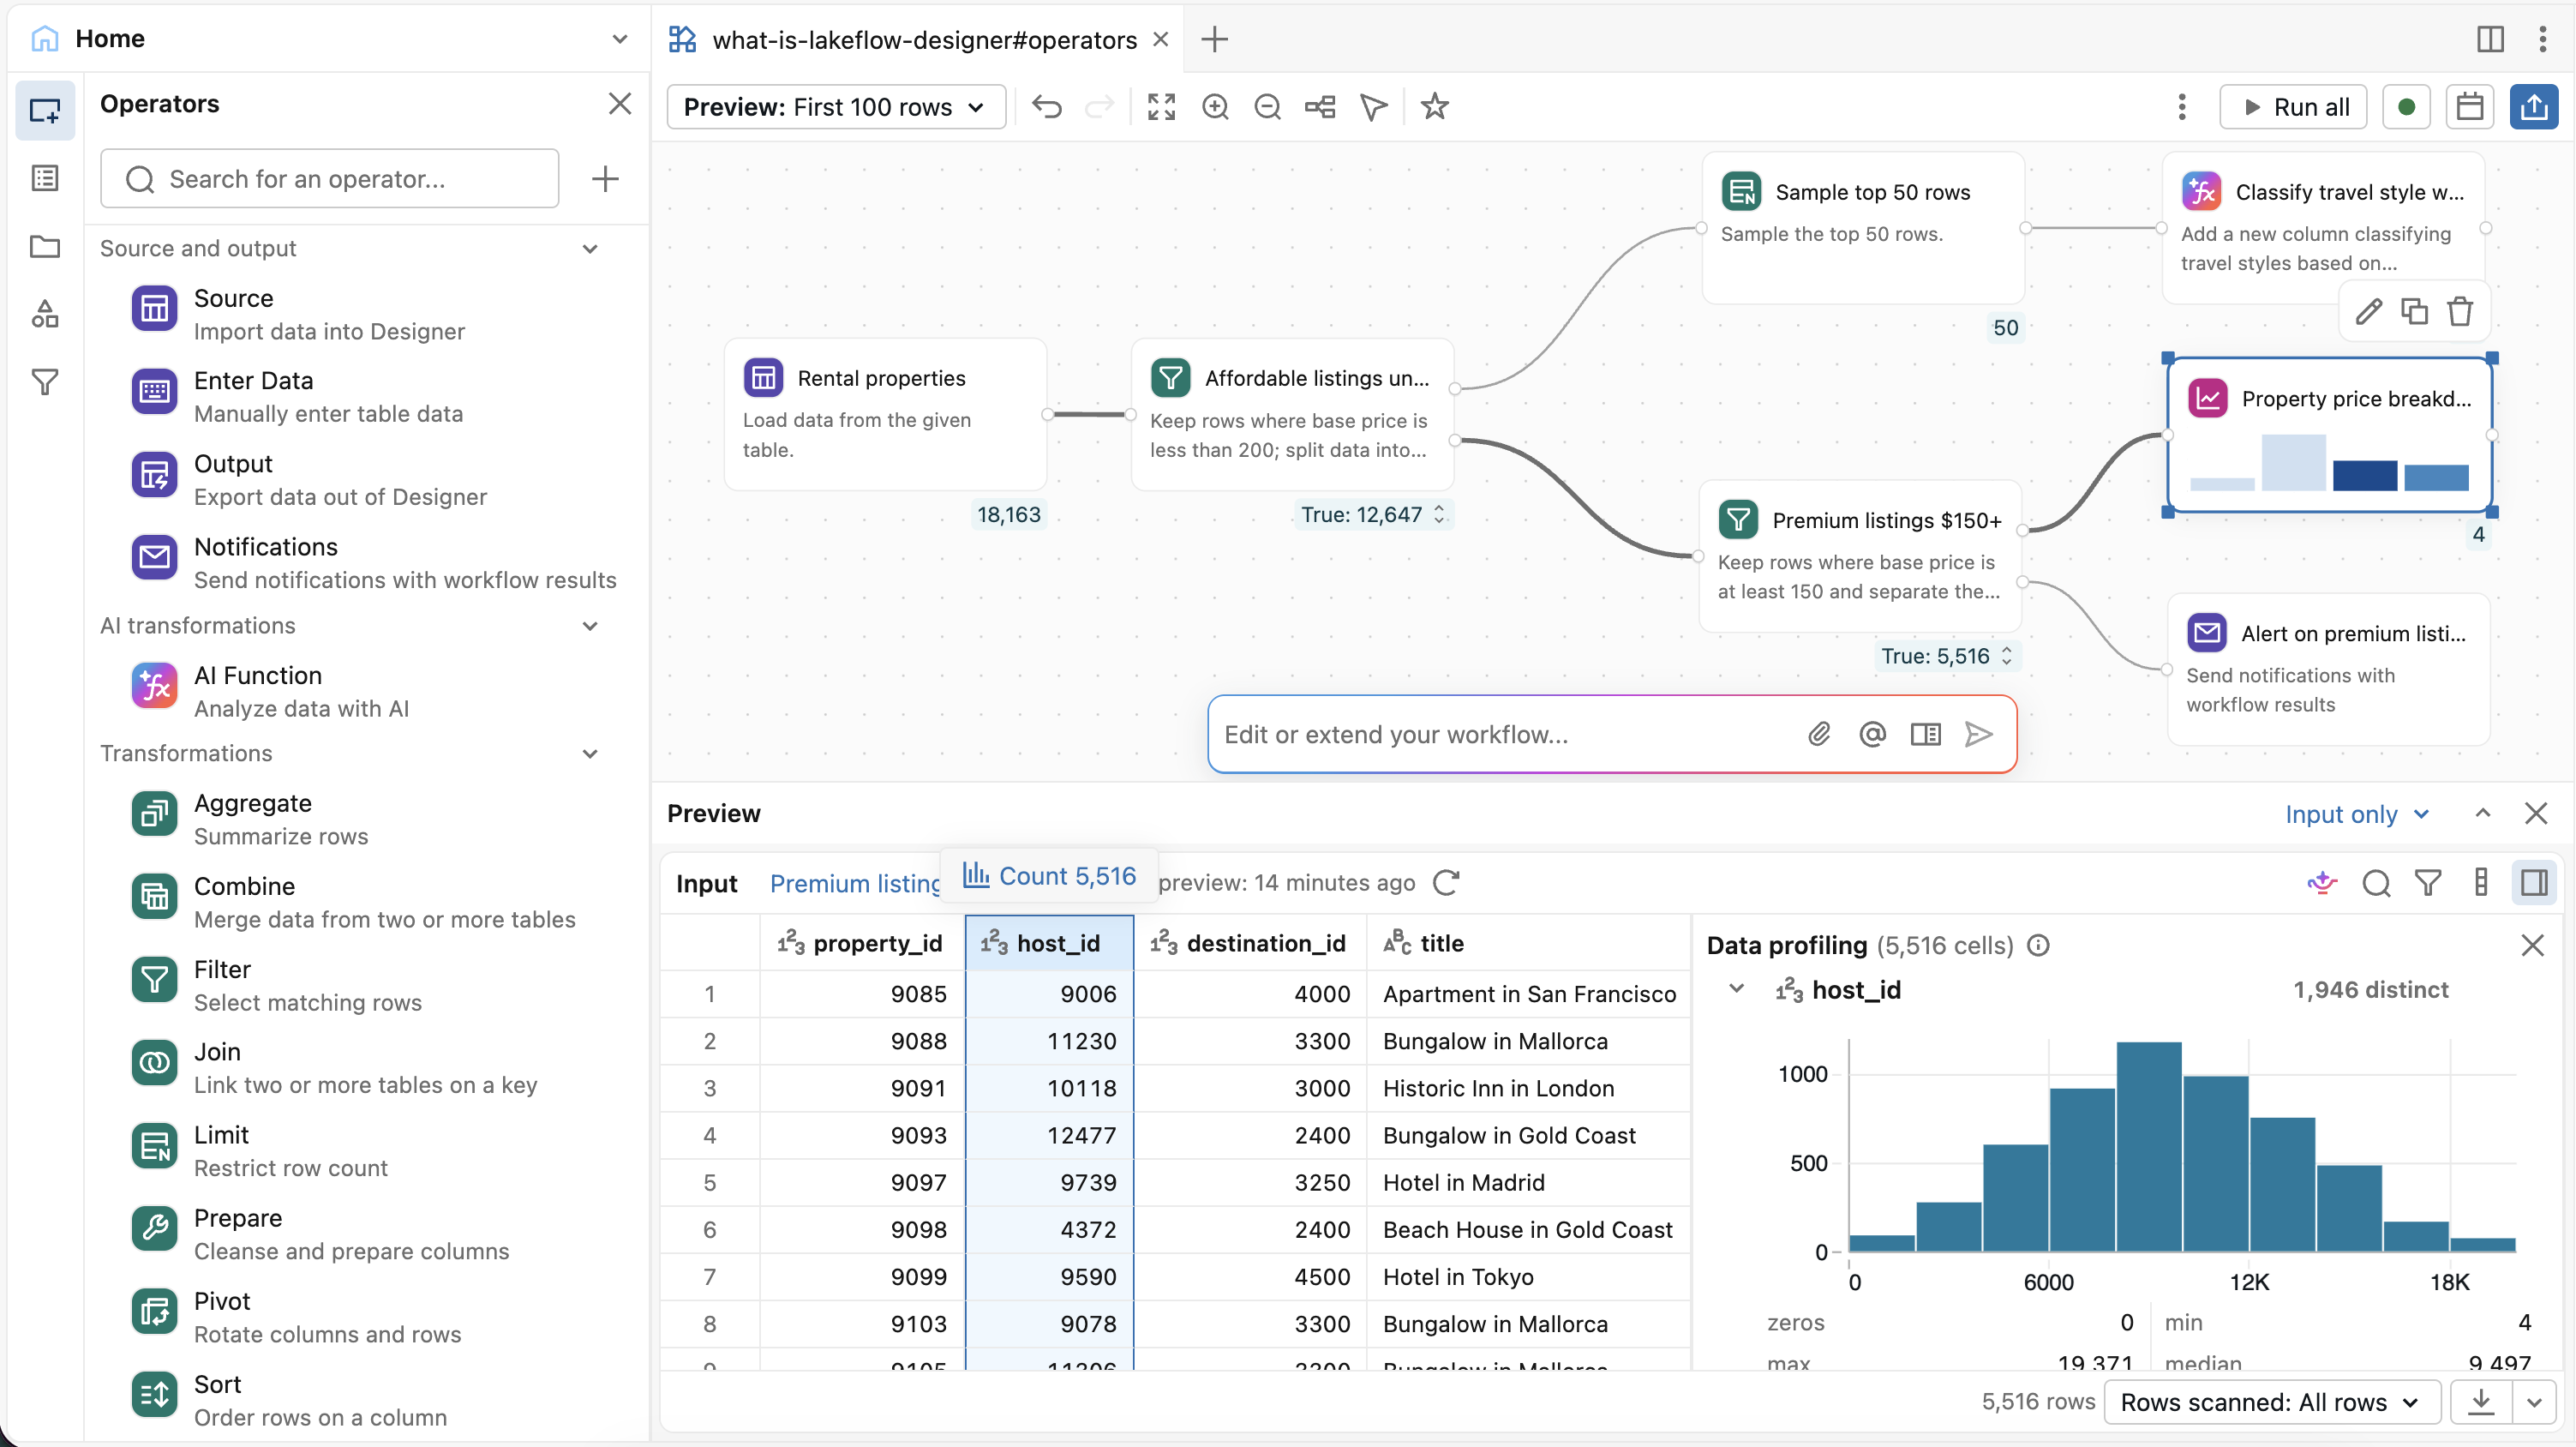Open Rows scanned All rows dropdown
This screenshot has width=2576, height=1447.
2271,1402
